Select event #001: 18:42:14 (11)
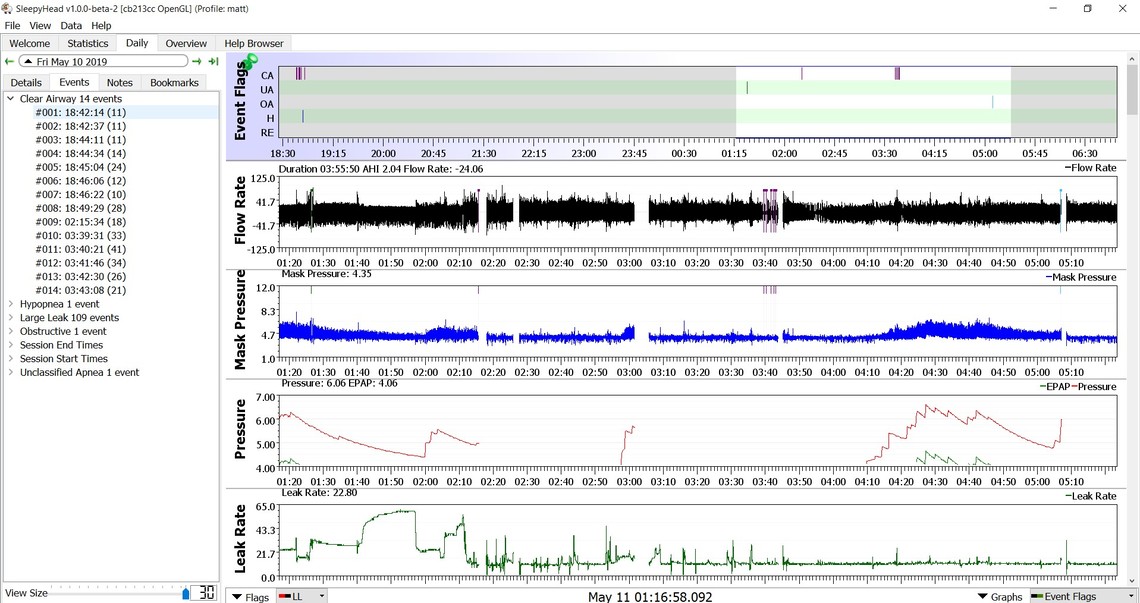The width and height of the screenshot is (1140, 603). click(x=81, y=113)
